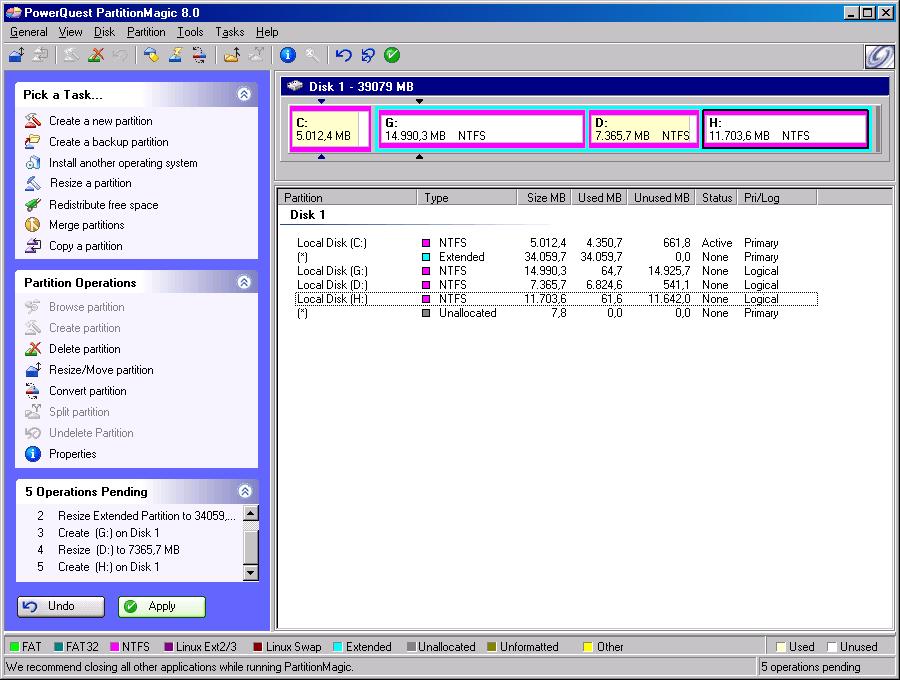Screen dimensions: 900x680
Task: Open the Disk menu
Action: click(104, 32)
